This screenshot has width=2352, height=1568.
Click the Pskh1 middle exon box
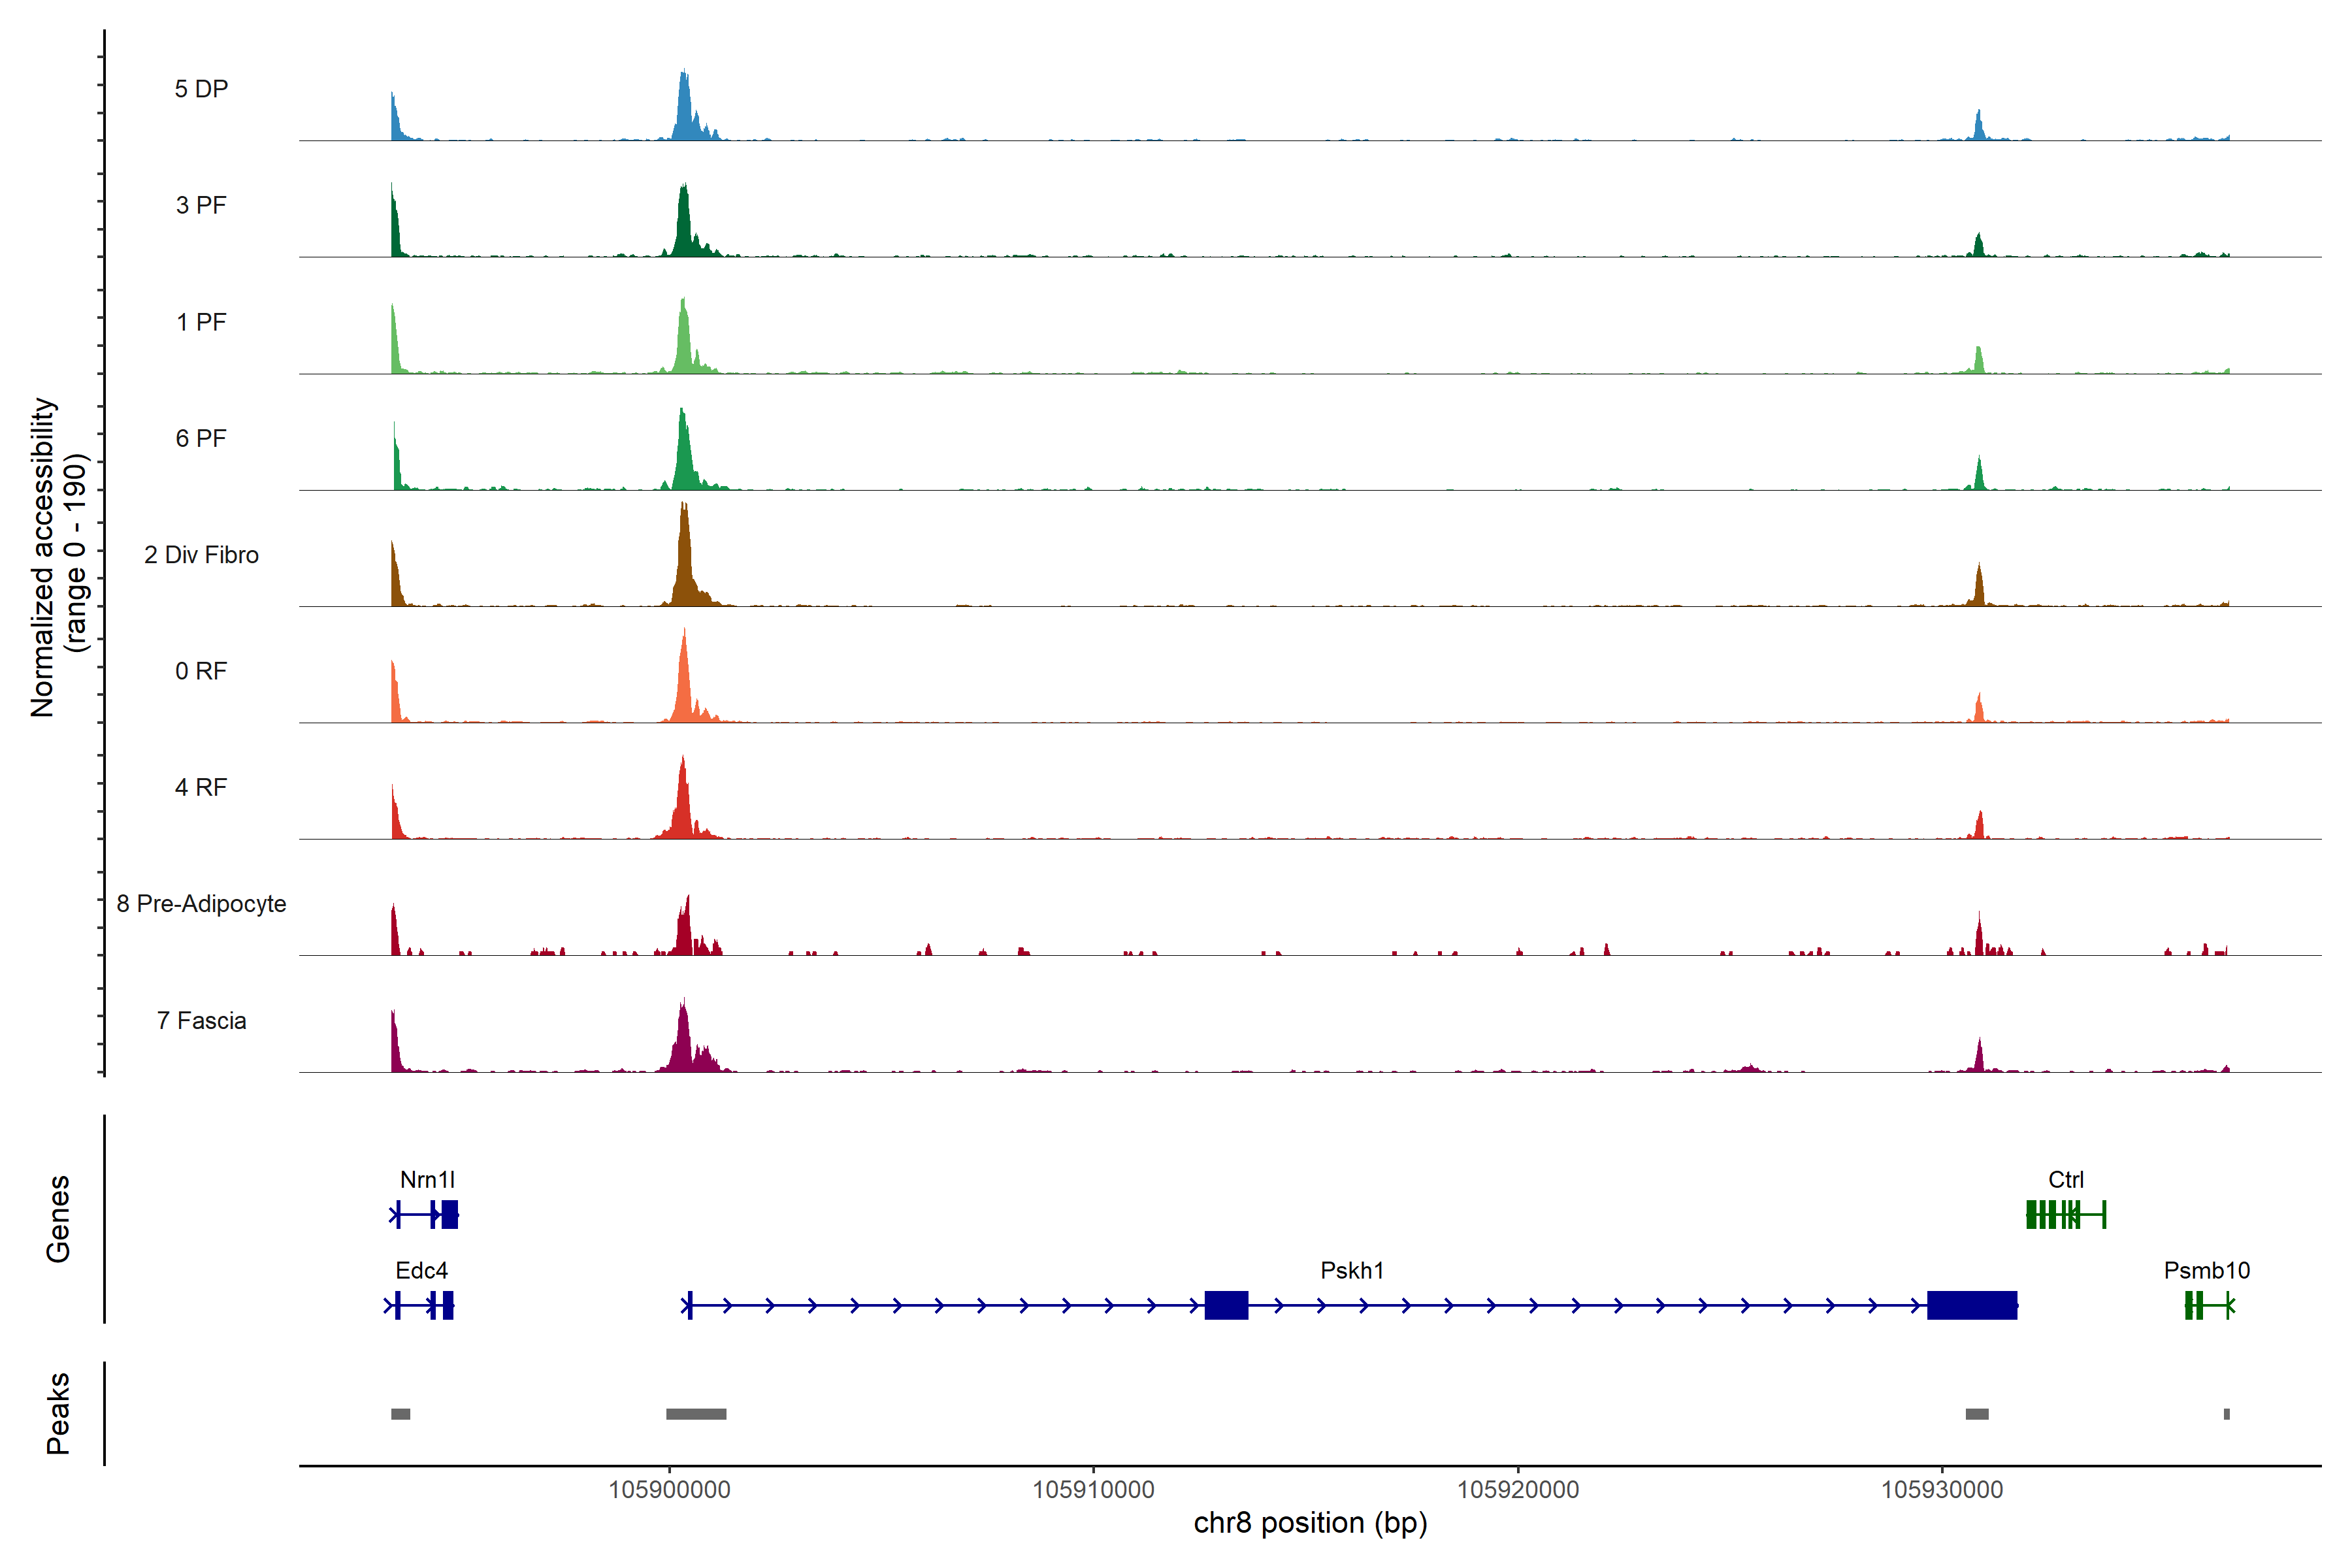pos(1226,1305)
